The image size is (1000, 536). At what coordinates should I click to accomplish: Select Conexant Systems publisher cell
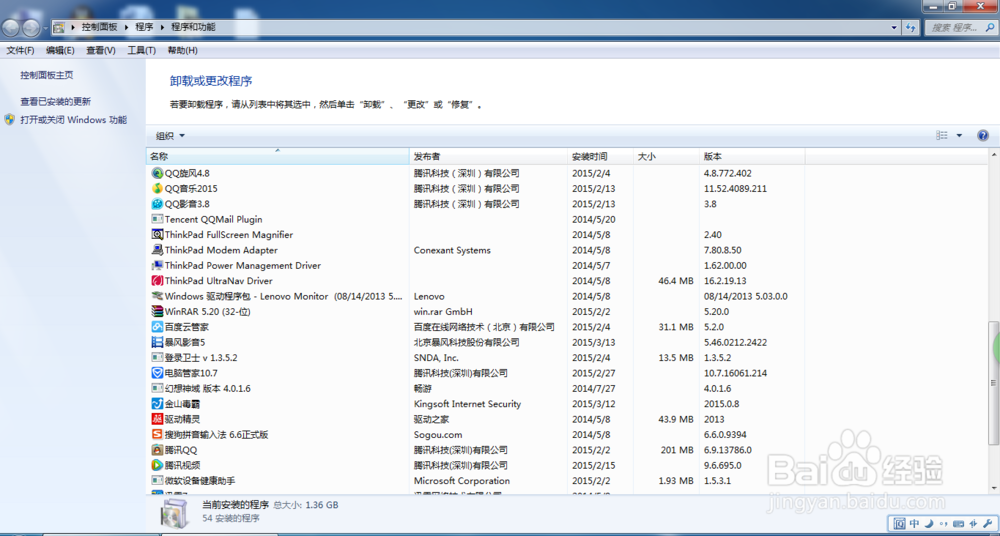[x=452, y=250]
